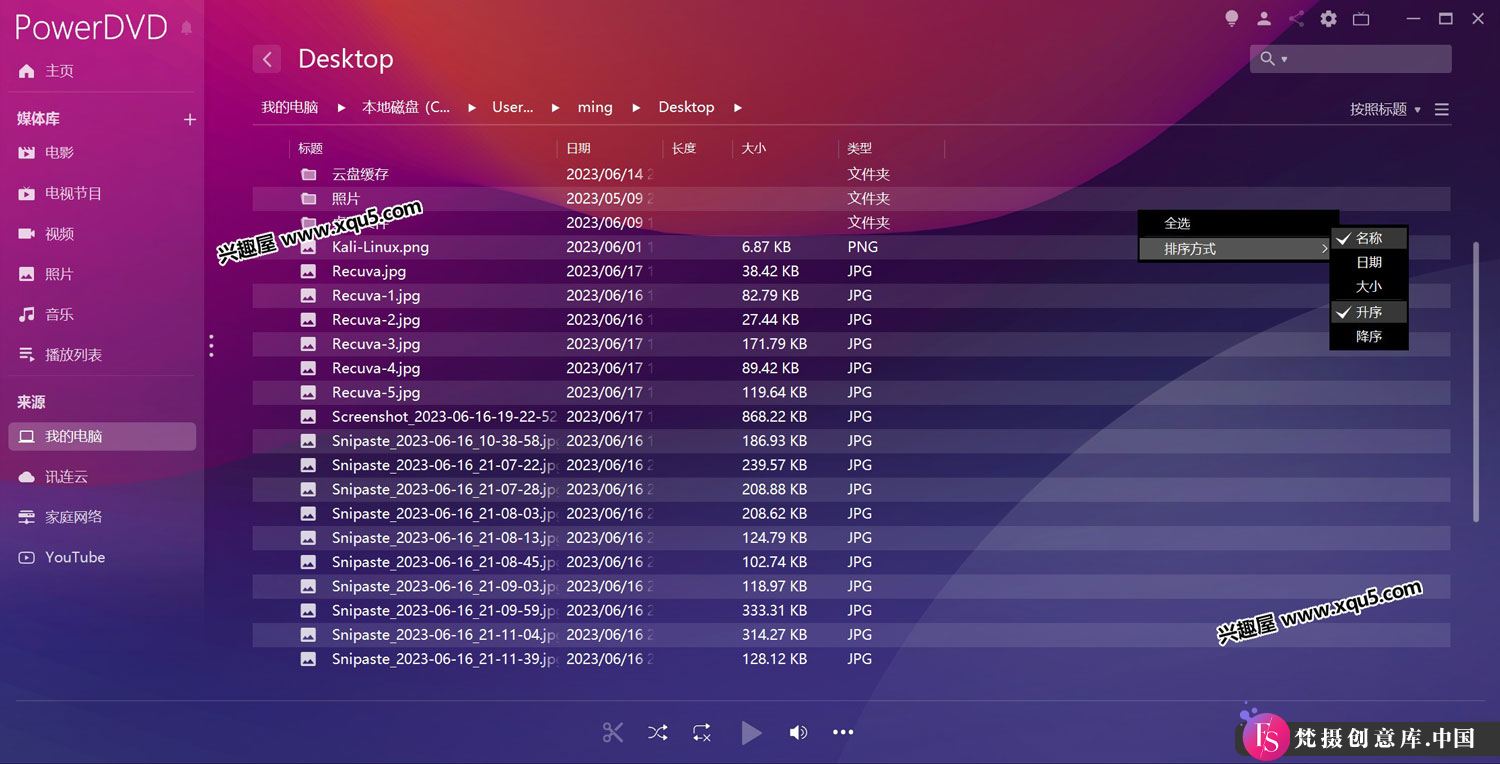Select Screenshot_2023-06-16-19-22-52 file
The width and height of the screenshot is (1500, 764).
[851, 416]
